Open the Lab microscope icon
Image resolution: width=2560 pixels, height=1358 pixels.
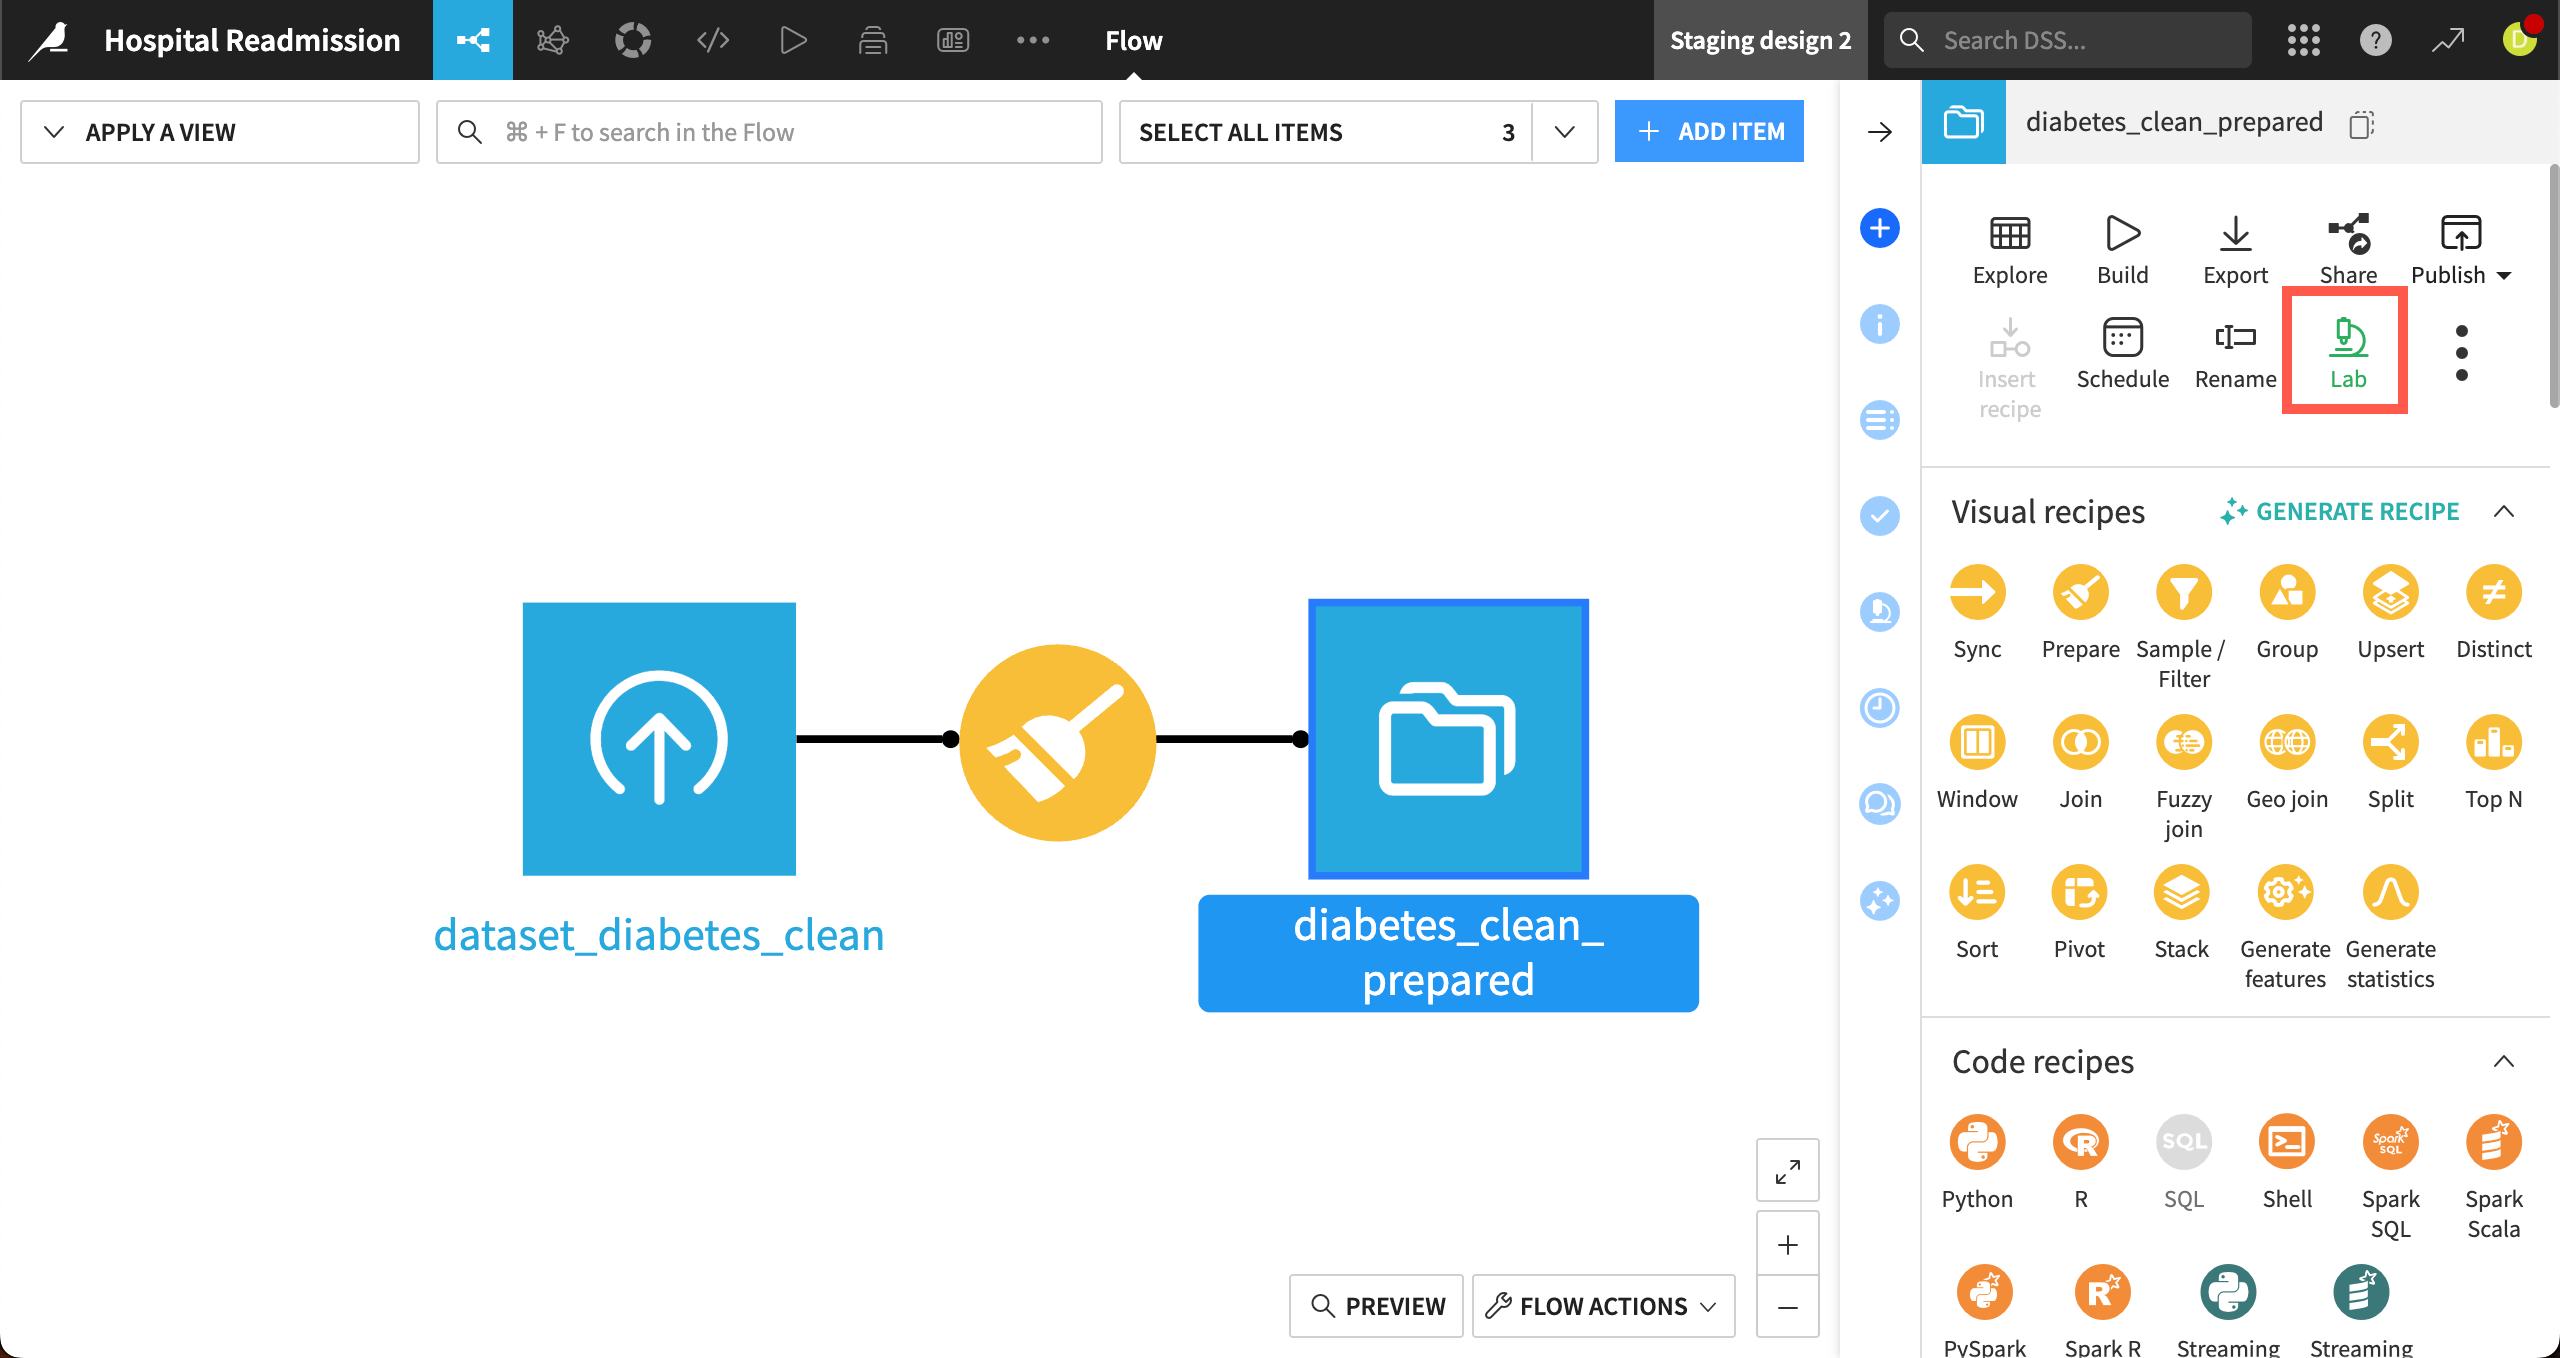click(2347, 340)
